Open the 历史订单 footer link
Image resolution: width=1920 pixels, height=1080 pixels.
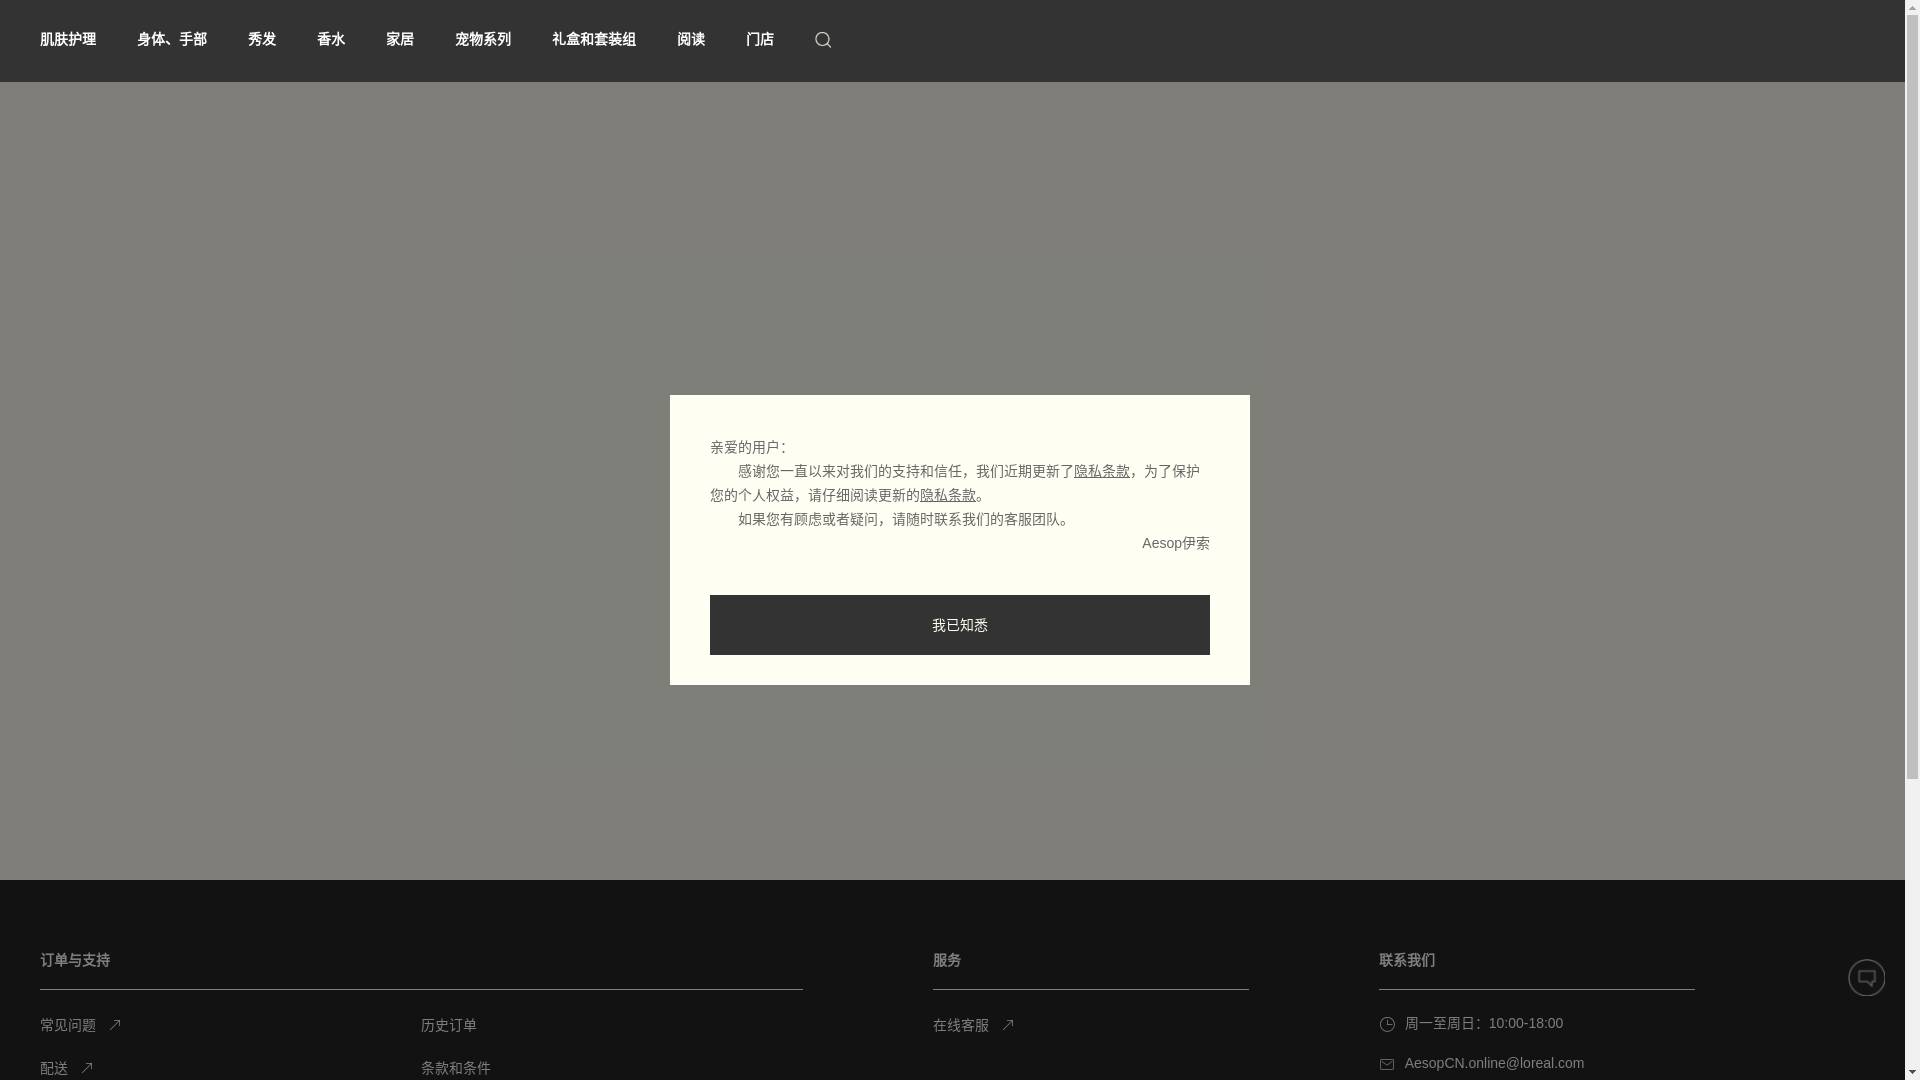[x=449, y=1025]
